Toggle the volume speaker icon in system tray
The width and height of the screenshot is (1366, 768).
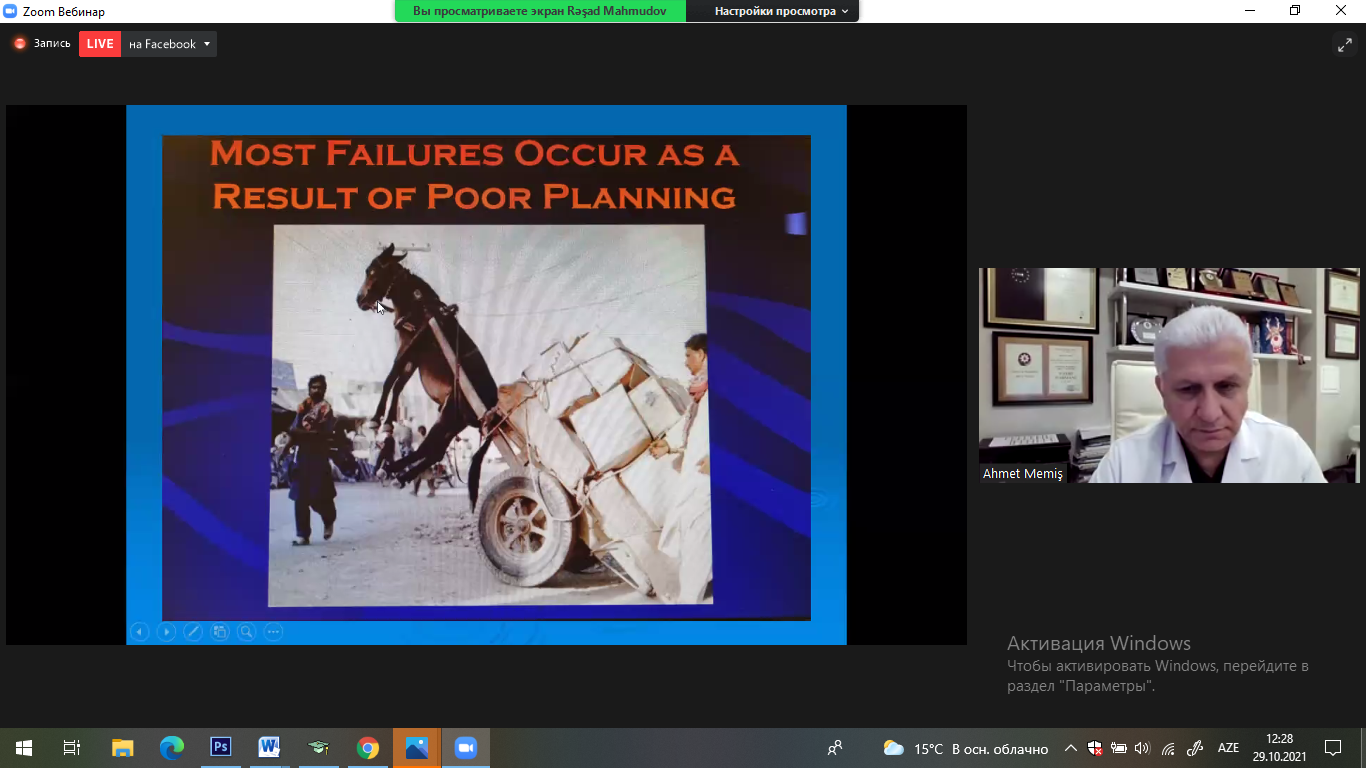point(1143,748)
